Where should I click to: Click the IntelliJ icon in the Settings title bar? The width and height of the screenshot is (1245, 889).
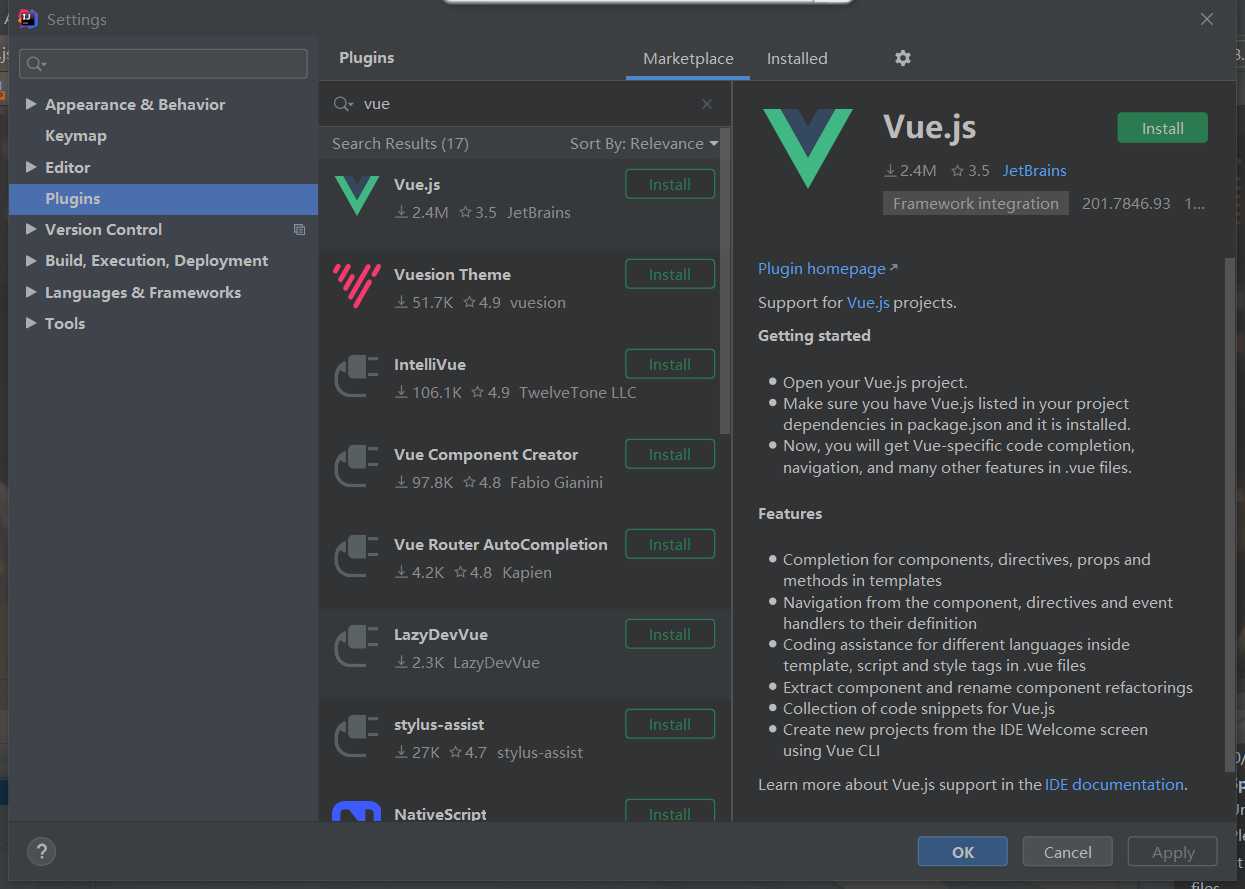coord(28,19)
